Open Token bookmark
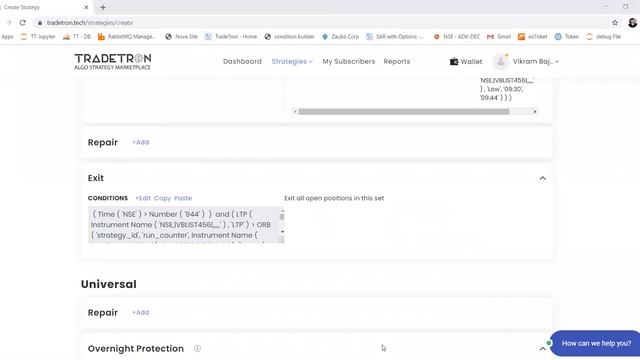640x360 pixels. pyautogui.click(x=567, y=37)
